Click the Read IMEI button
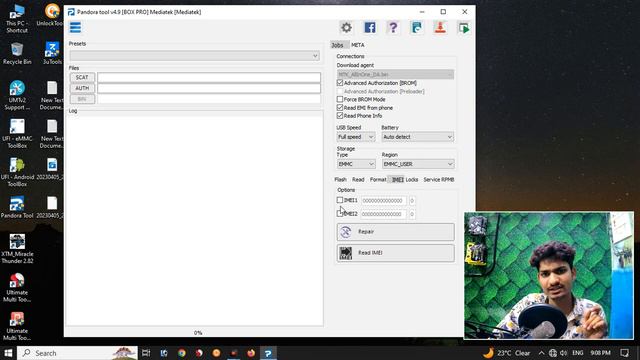 [x=396, y=253]
